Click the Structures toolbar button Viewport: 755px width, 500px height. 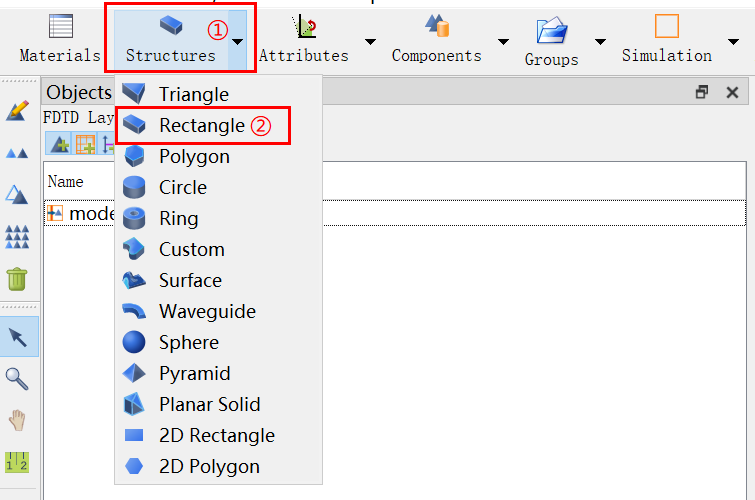[x=170, y=39]
